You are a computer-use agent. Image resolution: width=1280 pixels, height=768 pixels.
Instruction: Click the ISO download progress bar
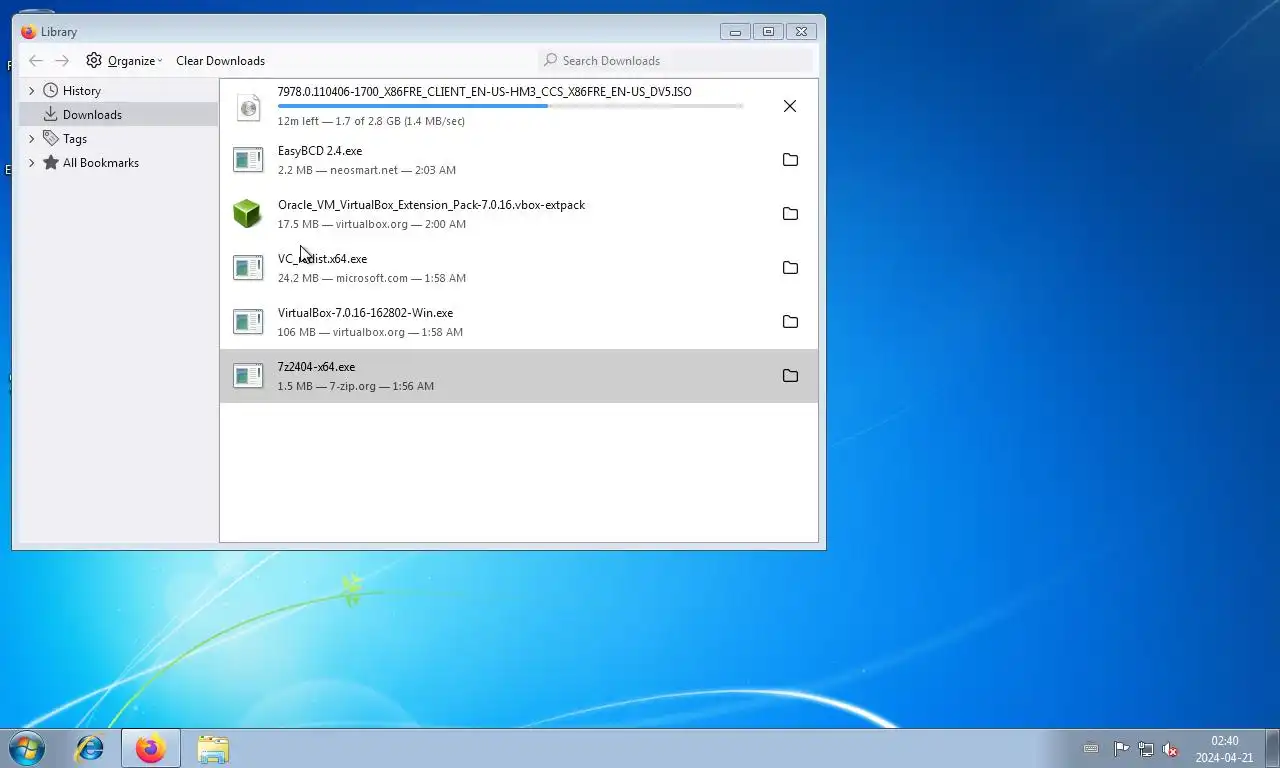click(510, 106)
